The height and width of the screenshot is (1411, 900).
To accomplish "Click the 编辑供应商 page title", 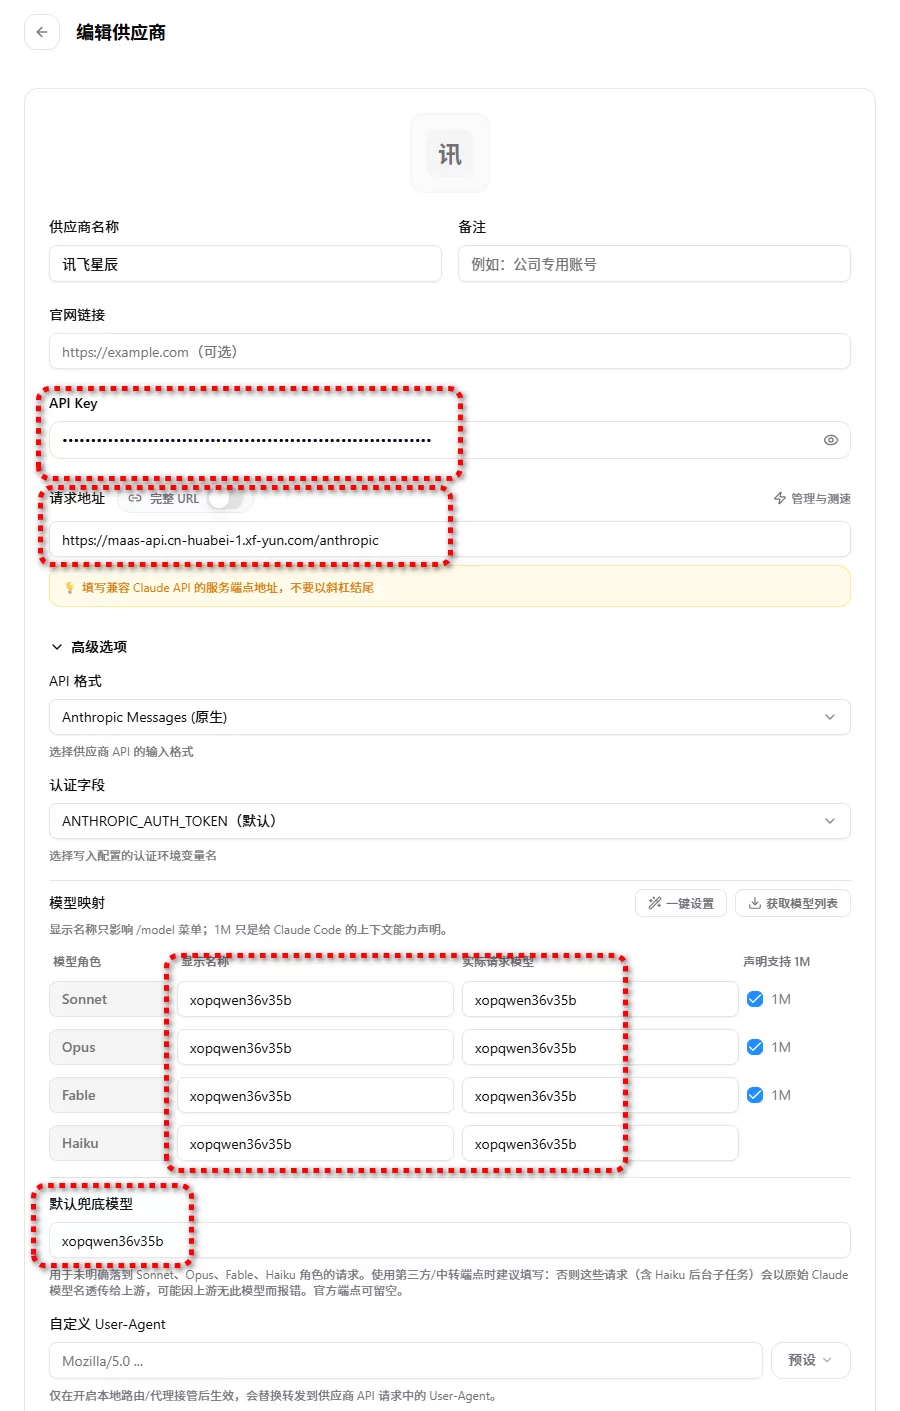I will pyautogui.click(x=121, y=32).
